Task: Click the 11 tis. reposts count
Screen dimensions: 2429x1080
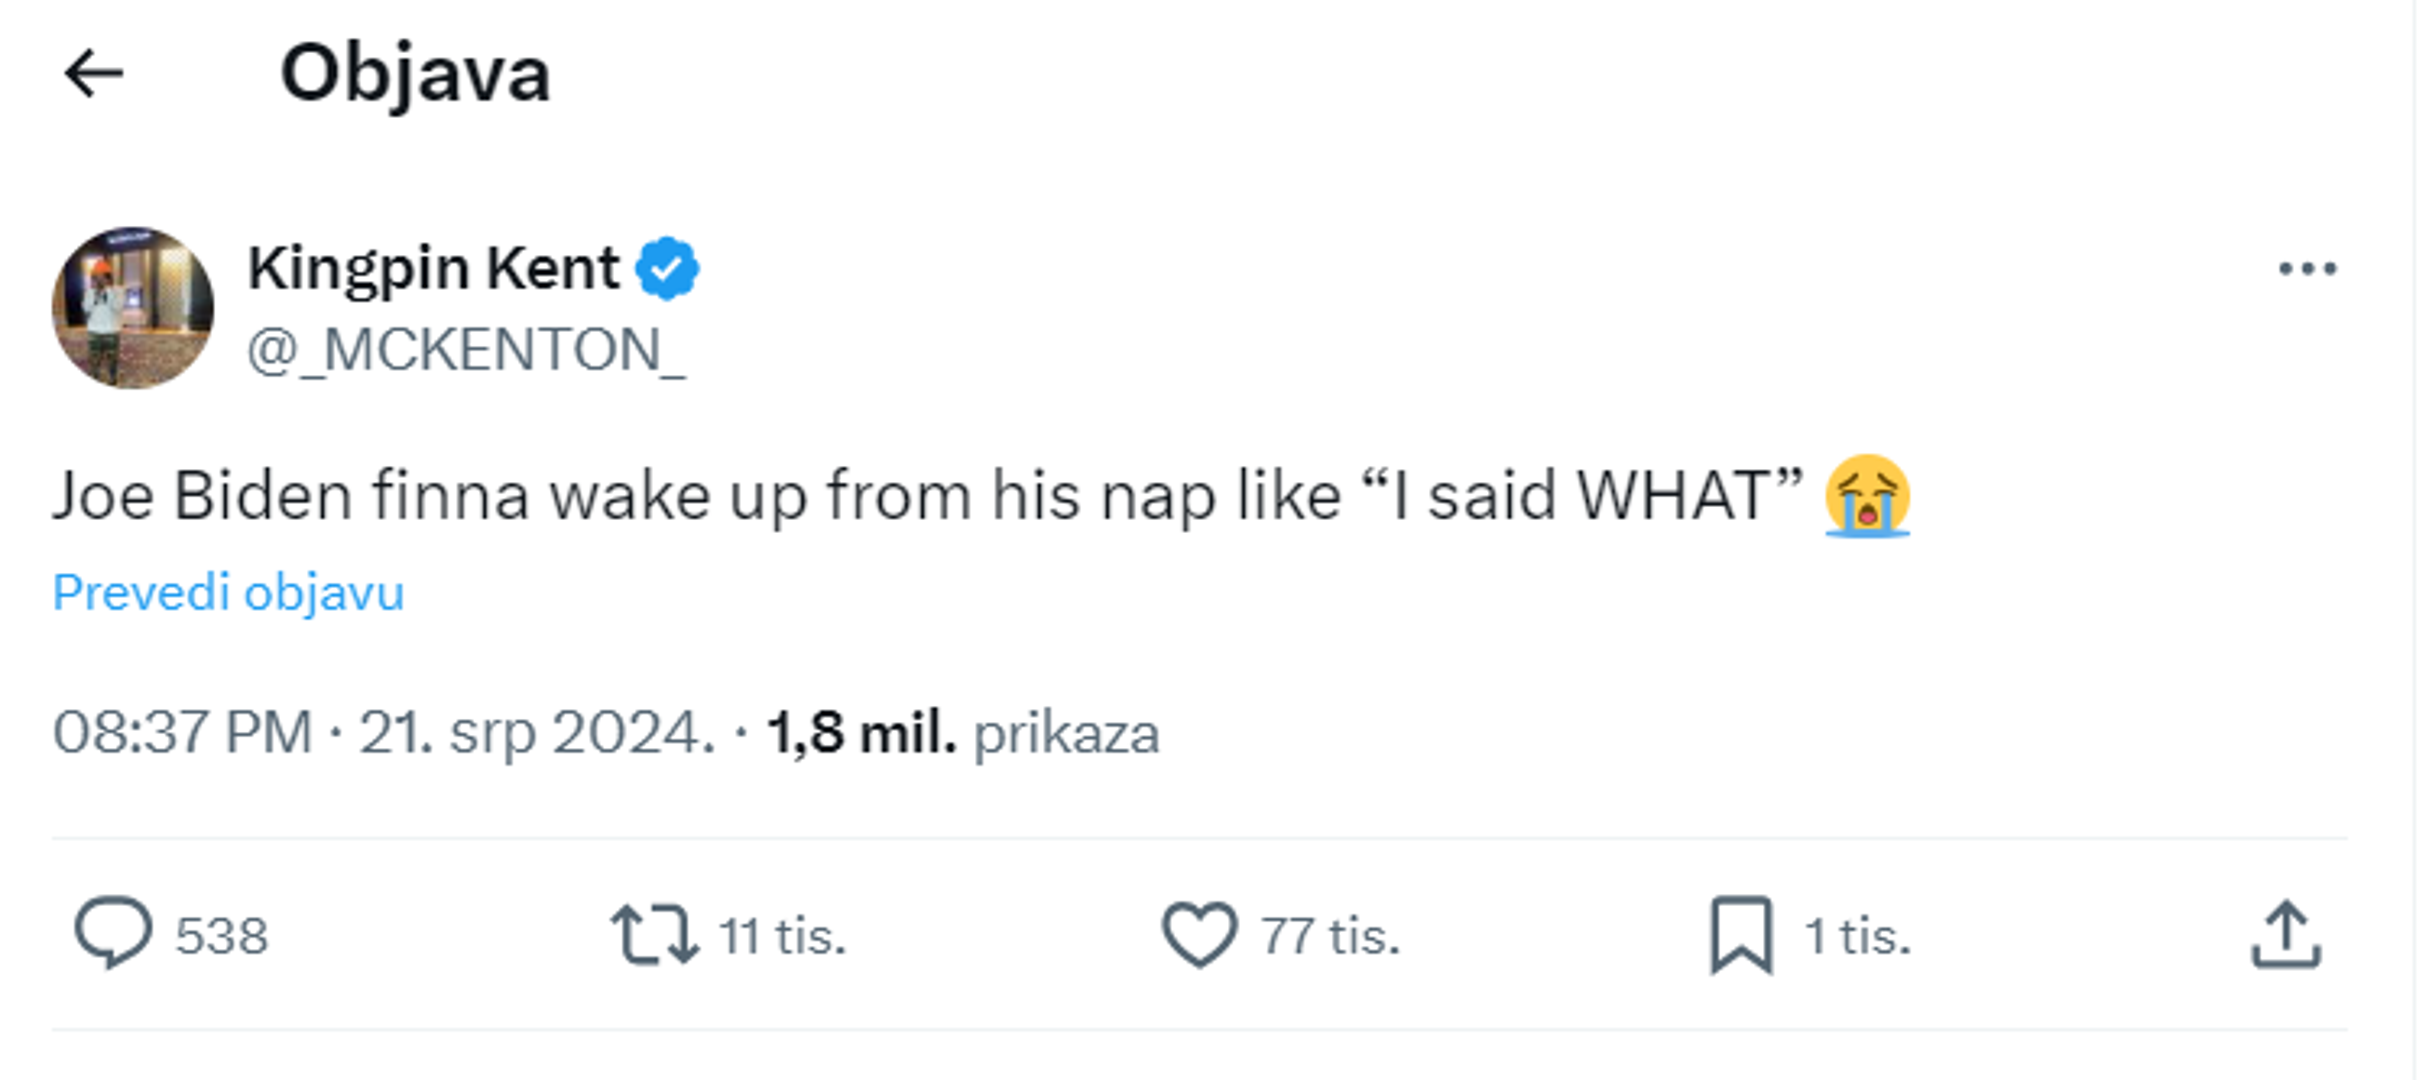Action: click(x=782, y=937)
